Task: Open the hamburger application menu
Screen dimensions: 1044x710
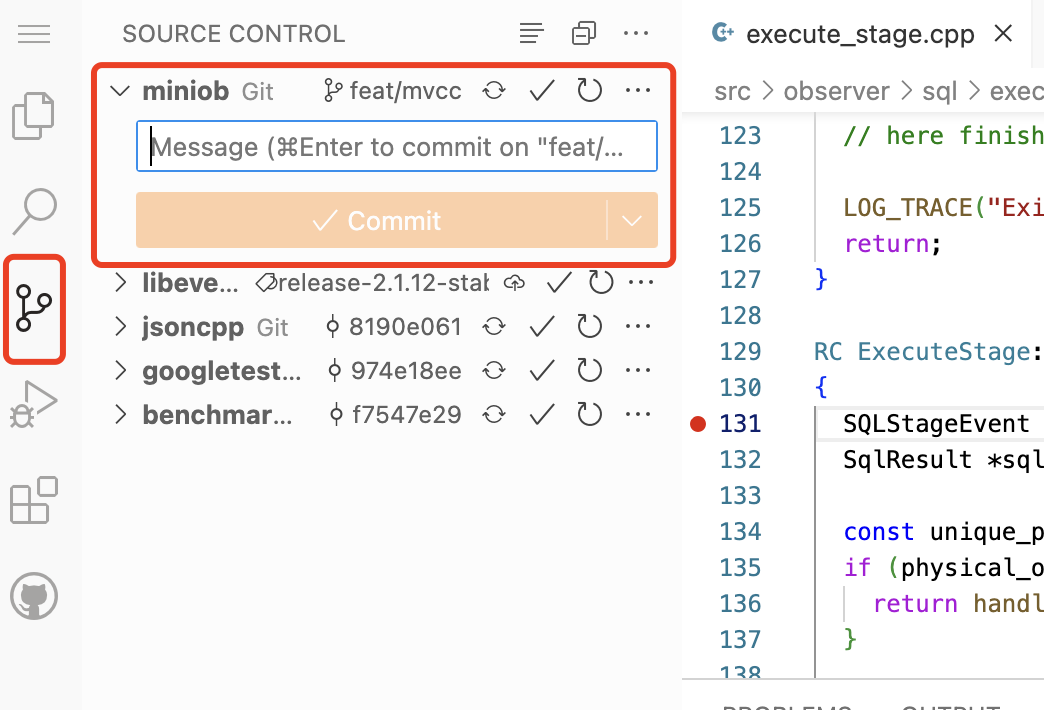Action: pos(34,33)
